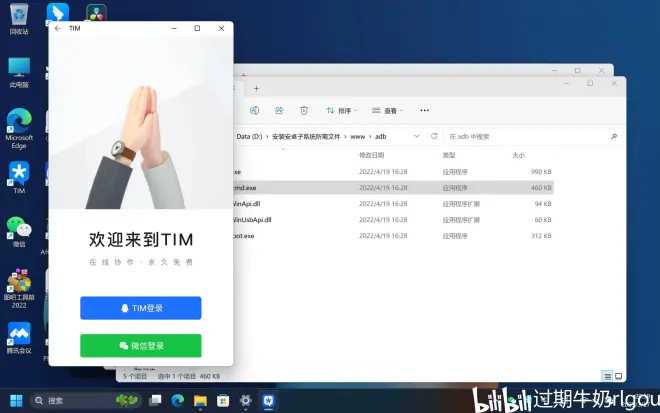660x413 pixels.
Task: Select the 此电脑 desktop icon
Action: click(x=19, y=72)
